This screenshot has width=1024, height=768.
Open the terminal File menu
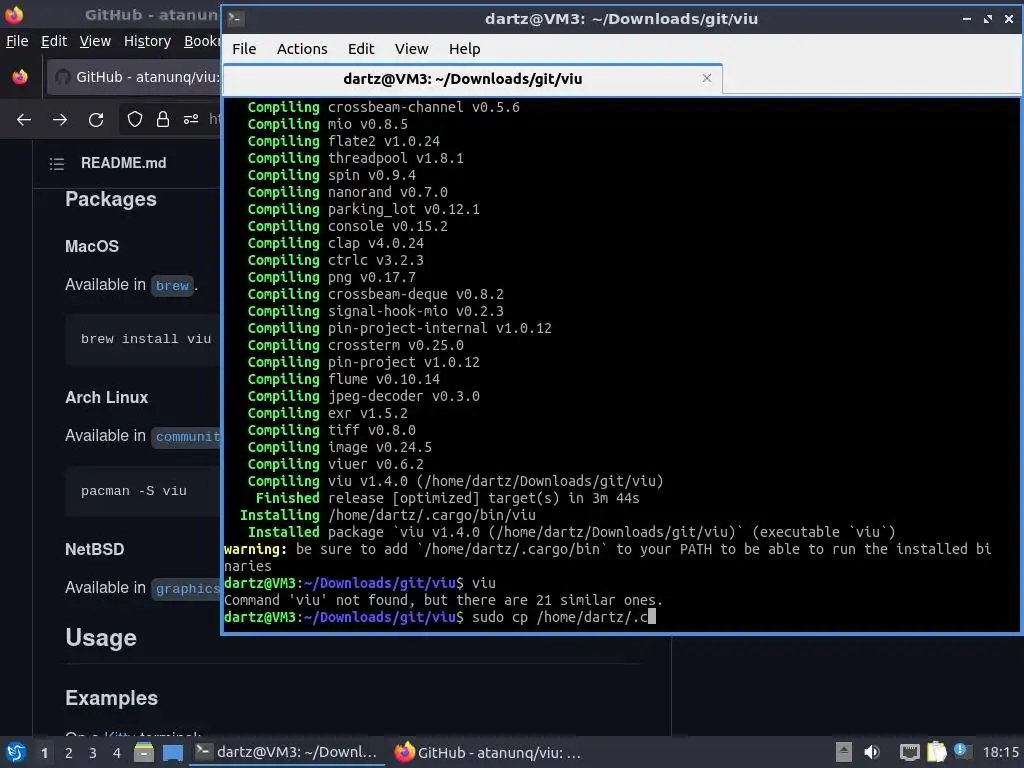[x=244, y=49]
